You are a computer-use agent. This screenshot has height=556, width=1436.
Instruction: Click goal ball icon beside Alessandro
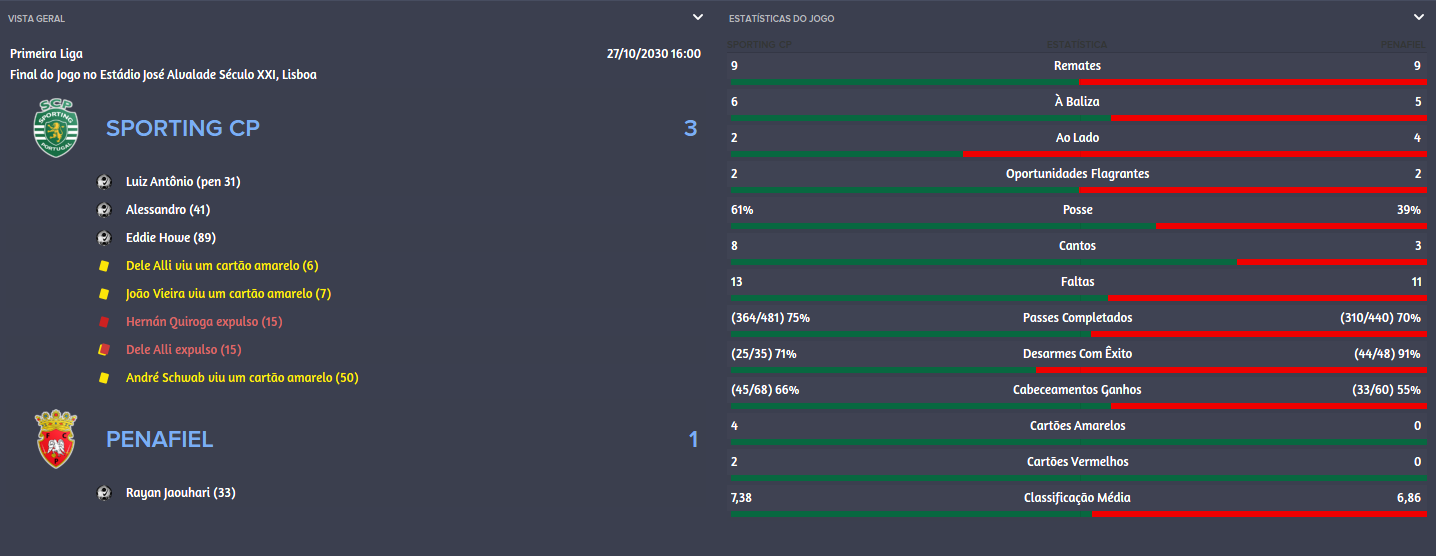(103, 210)
